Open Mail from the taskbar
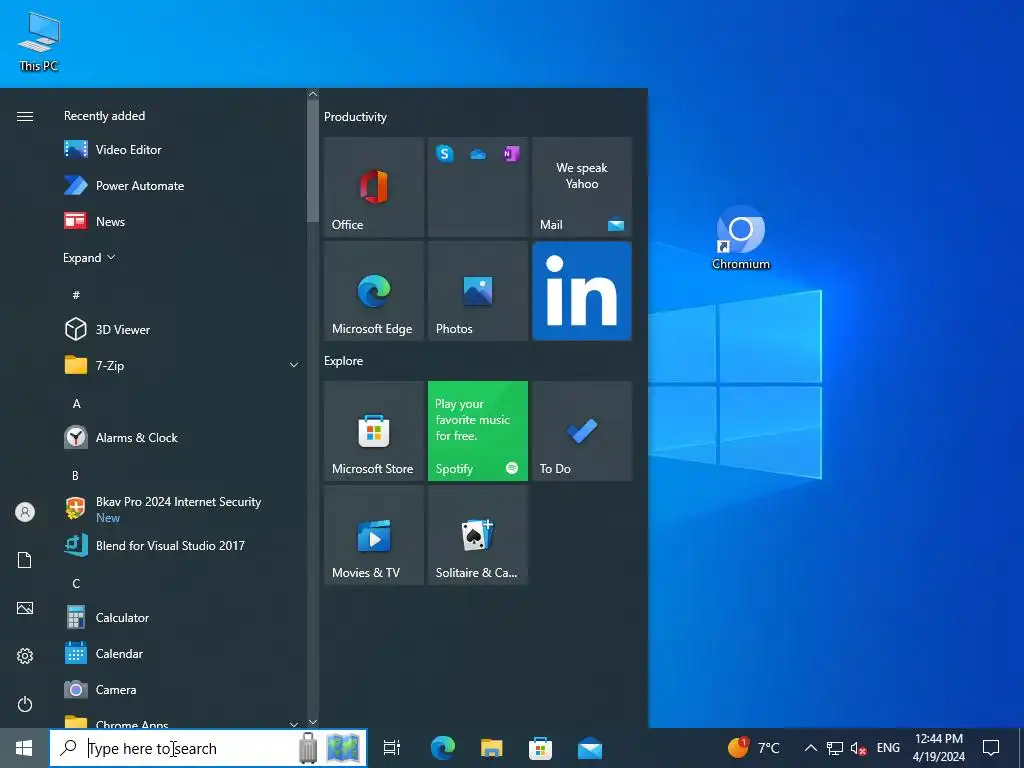 590,748
